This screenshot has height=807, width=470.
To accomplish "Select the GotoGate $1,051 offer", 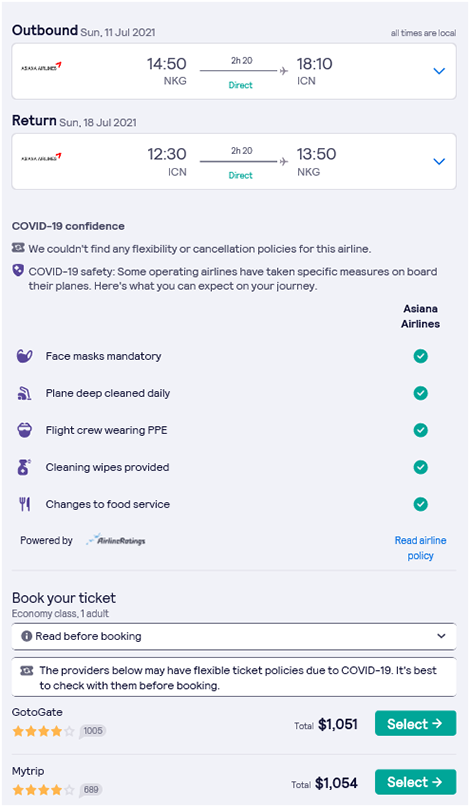I will [415, 724].
